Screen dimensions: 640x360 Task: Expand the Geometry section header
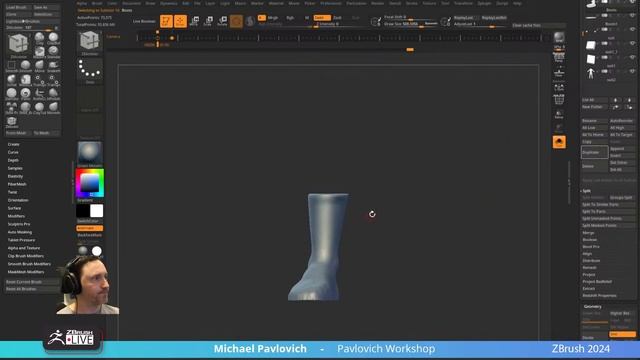coord(592,307)
